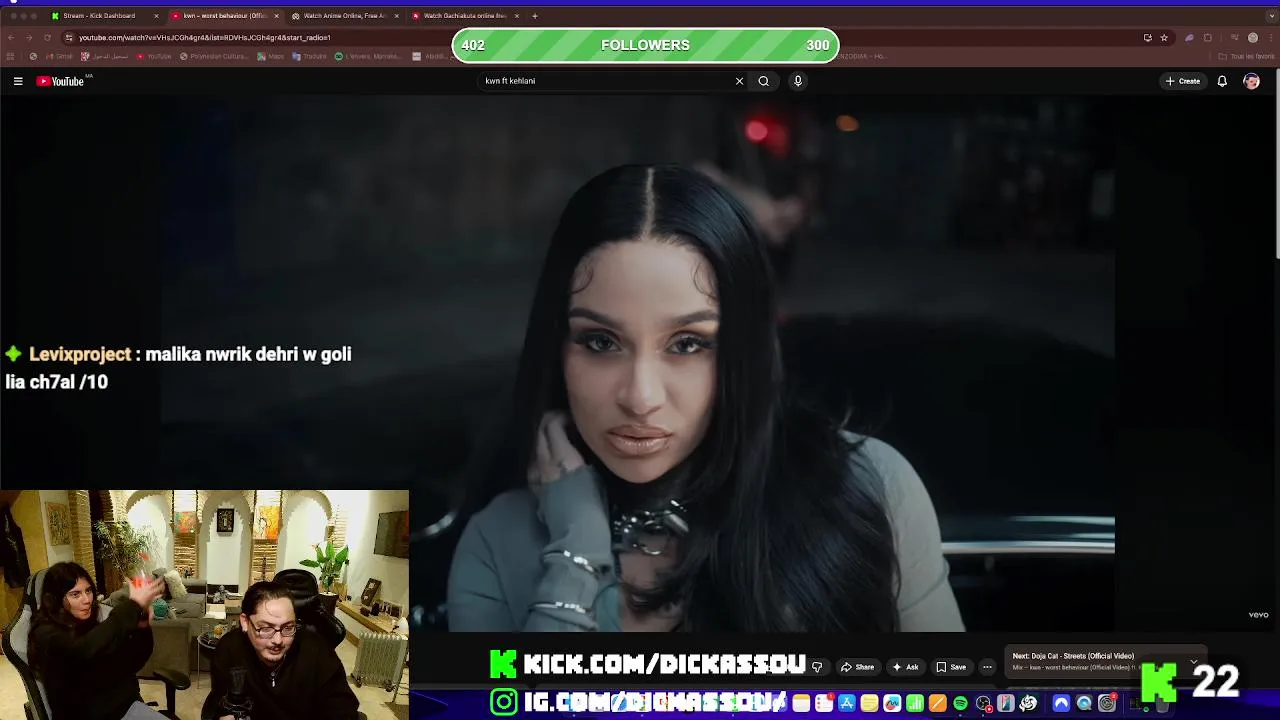The height and width of the screenshot is (720, 1280).
Task: Go back in browser history
Action: (11, 38)
